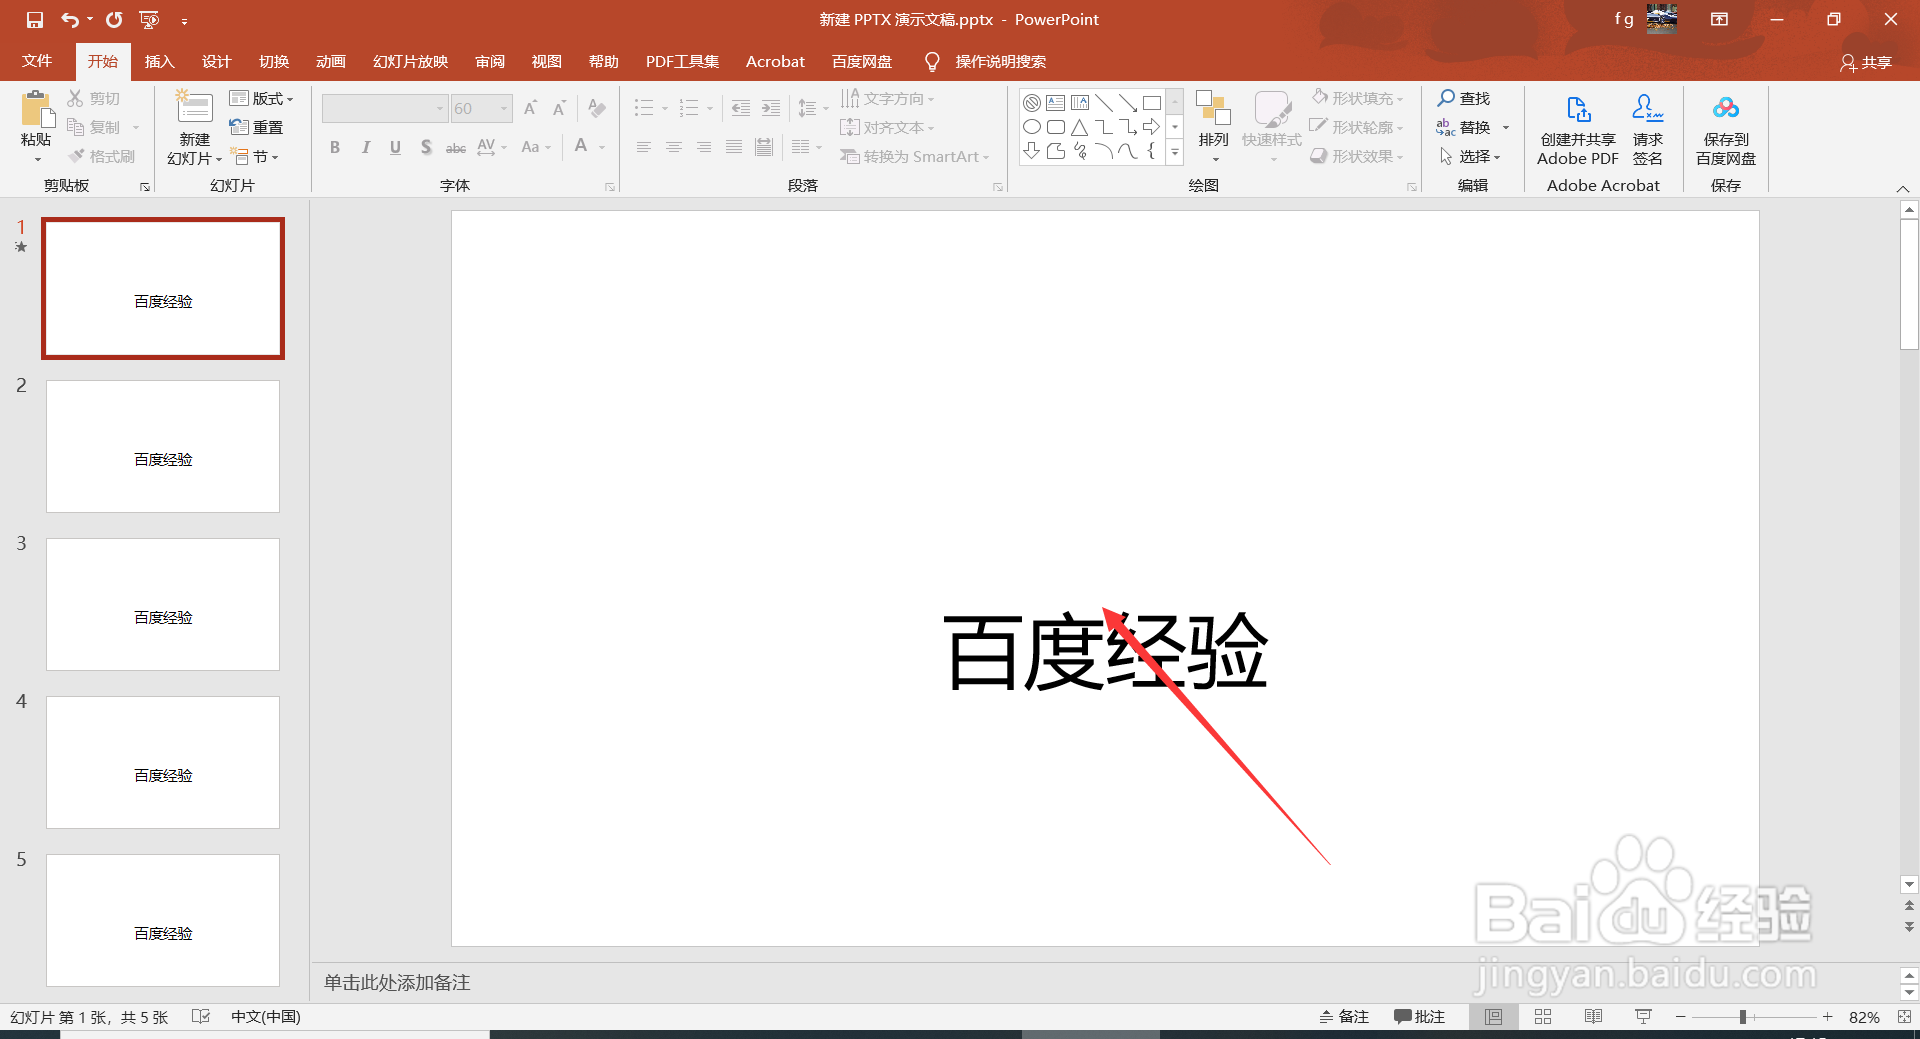The image size is (1920, 1039).
Task: Click Fit slide to window icon
Action: (x=1904, y=1017)
